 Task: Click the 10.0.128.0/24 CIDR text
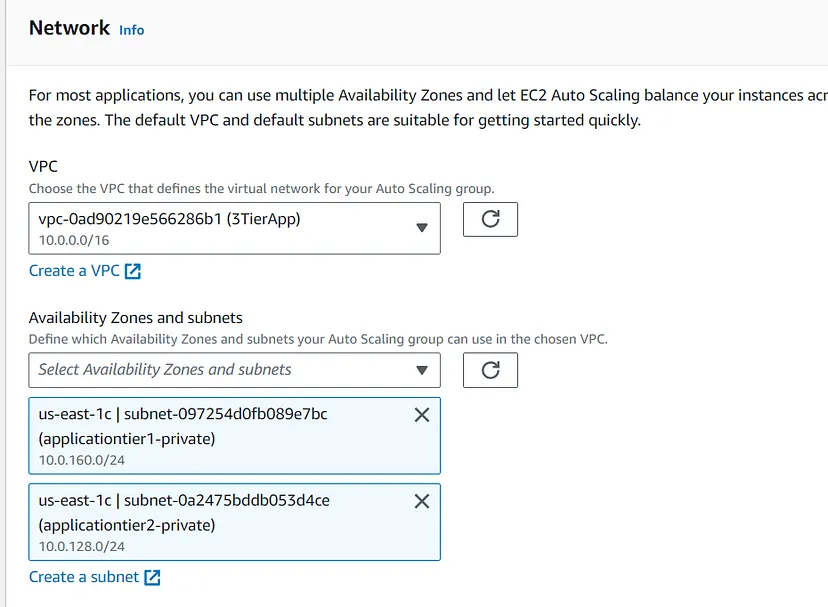pos(82,546)
